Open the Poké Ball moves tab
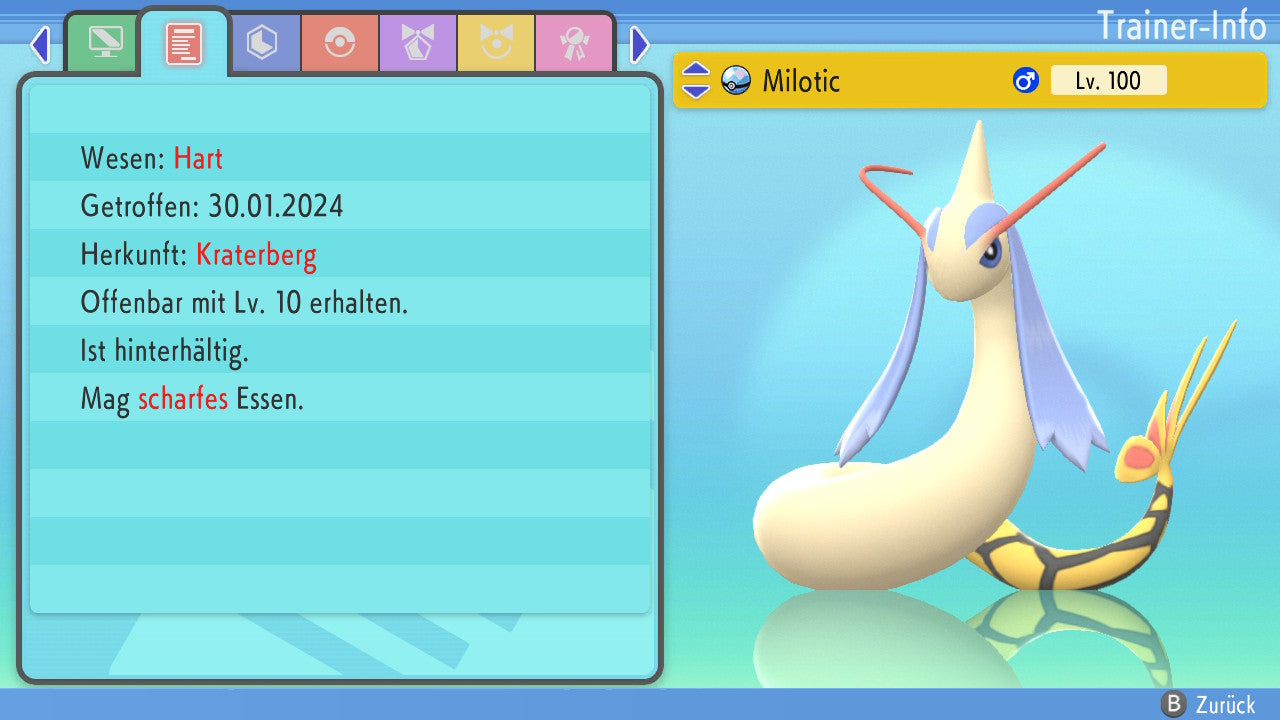The height and width of the screenshot is (720, 1280). point(340,42)
